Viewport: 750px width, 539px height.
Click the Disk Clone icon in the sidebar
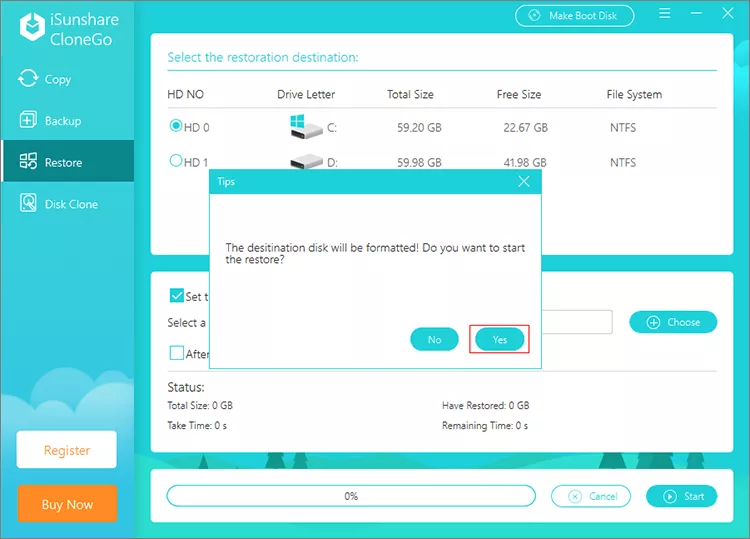pos(28,203)
